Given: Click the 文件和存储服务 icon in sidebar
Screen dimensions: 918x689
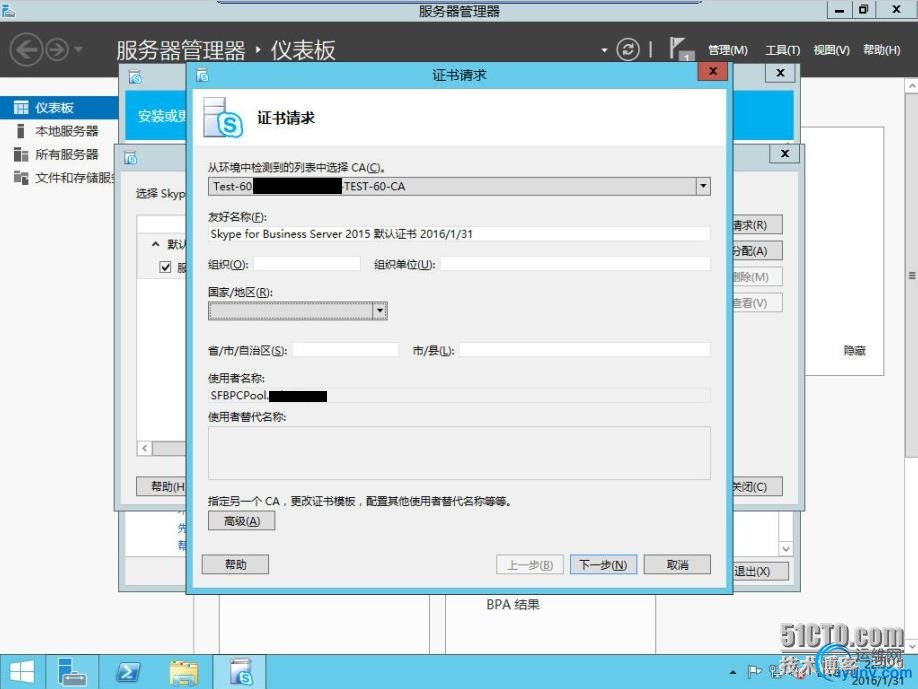Looking at the screenshot, I should tap(21, 177).
